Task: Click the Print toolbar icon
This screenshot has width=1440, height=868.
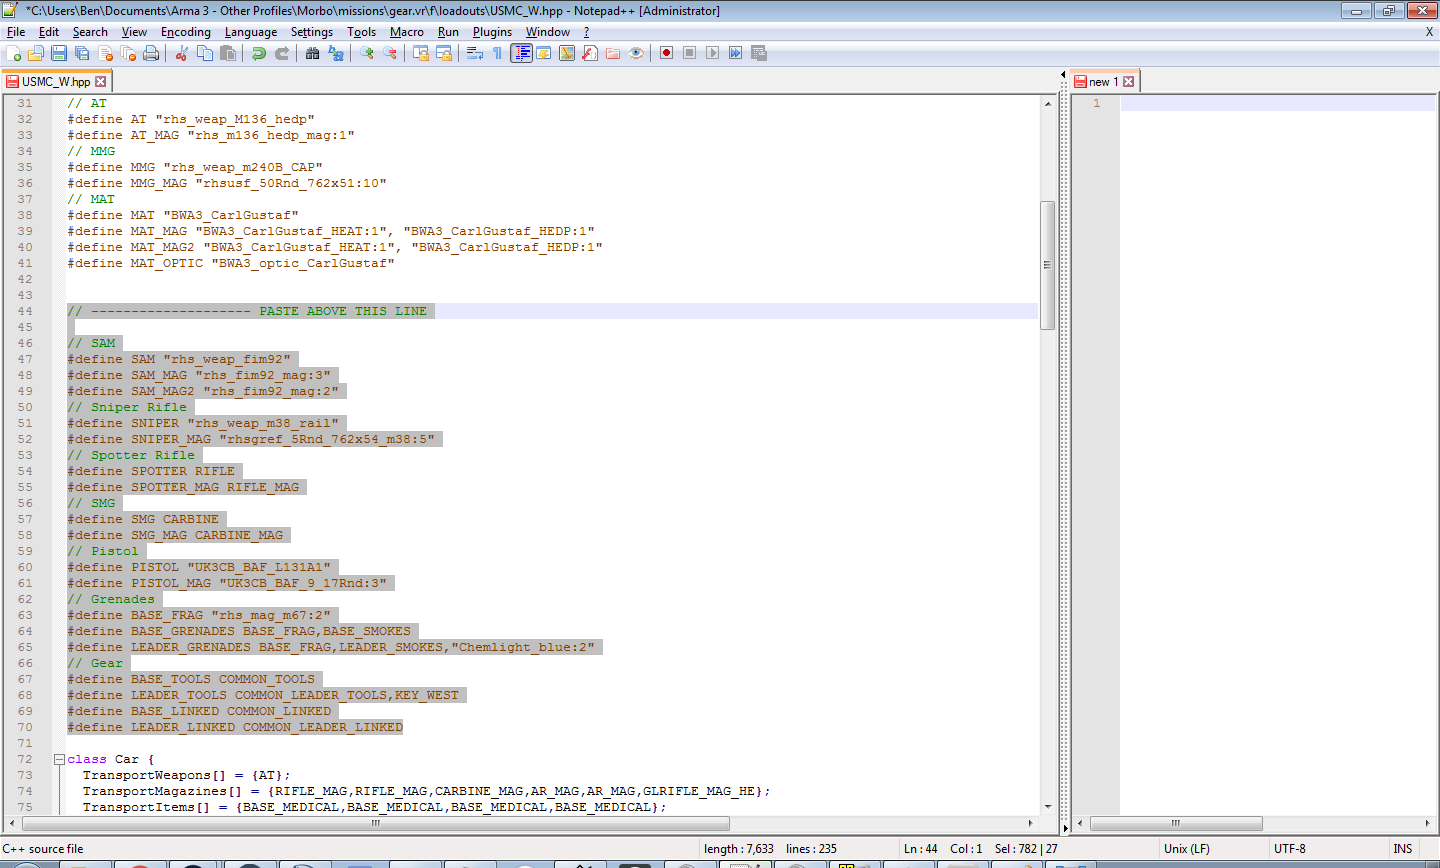Action: pyautogui.click(x=151, y=53)
